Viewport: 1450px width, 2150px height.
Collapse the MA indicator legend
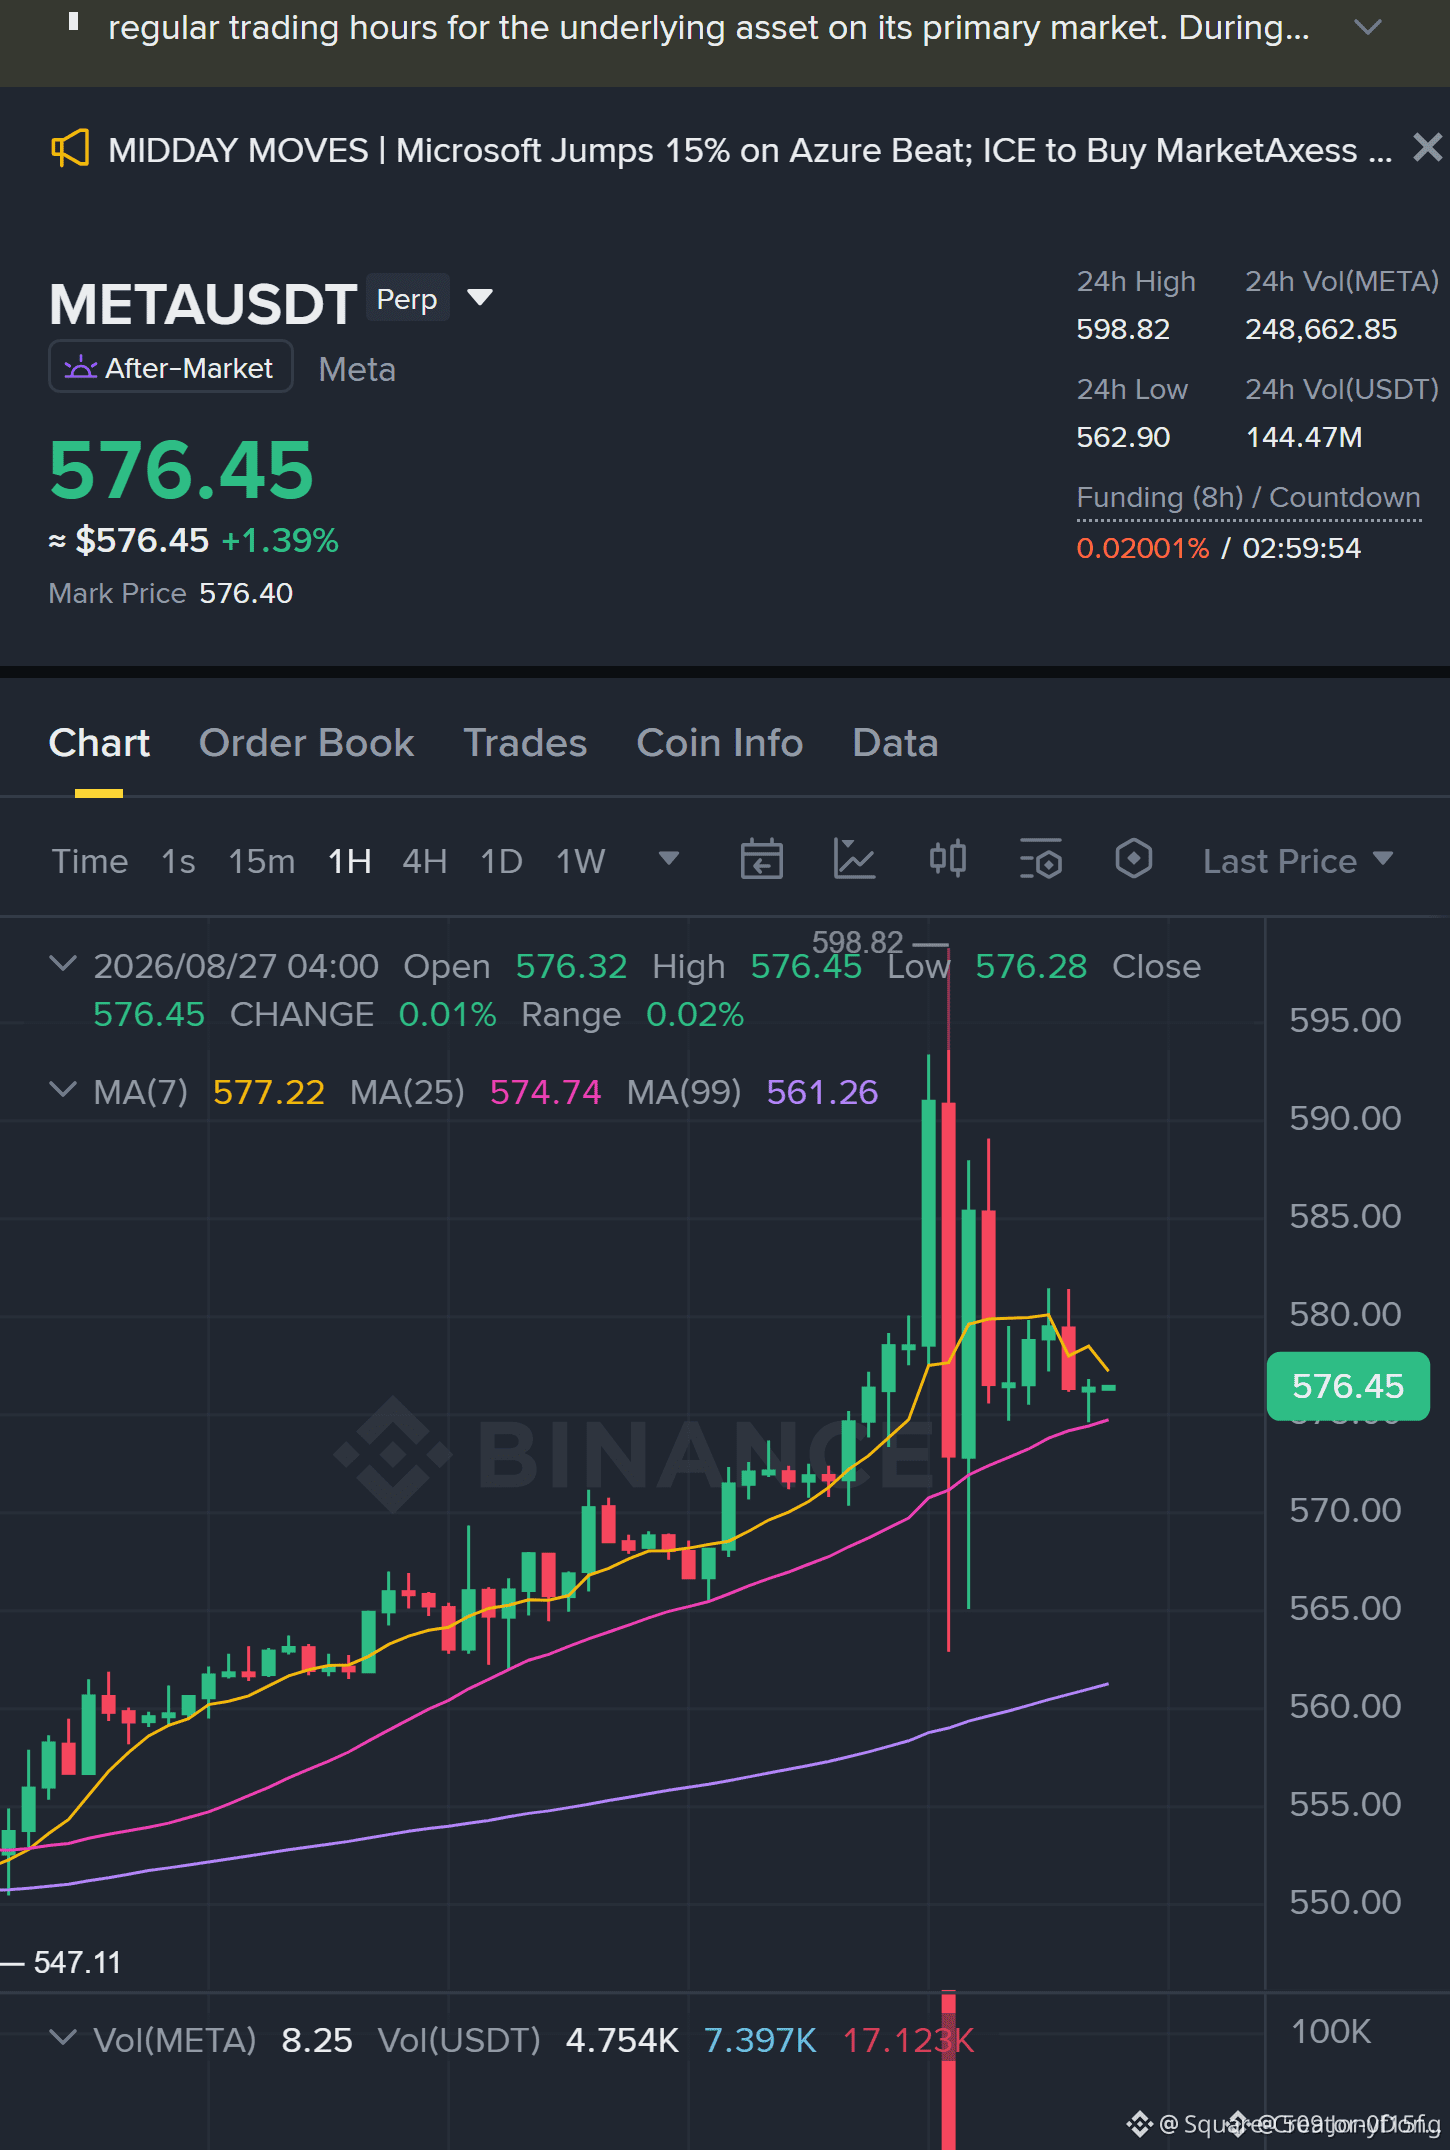point(63,1090)
